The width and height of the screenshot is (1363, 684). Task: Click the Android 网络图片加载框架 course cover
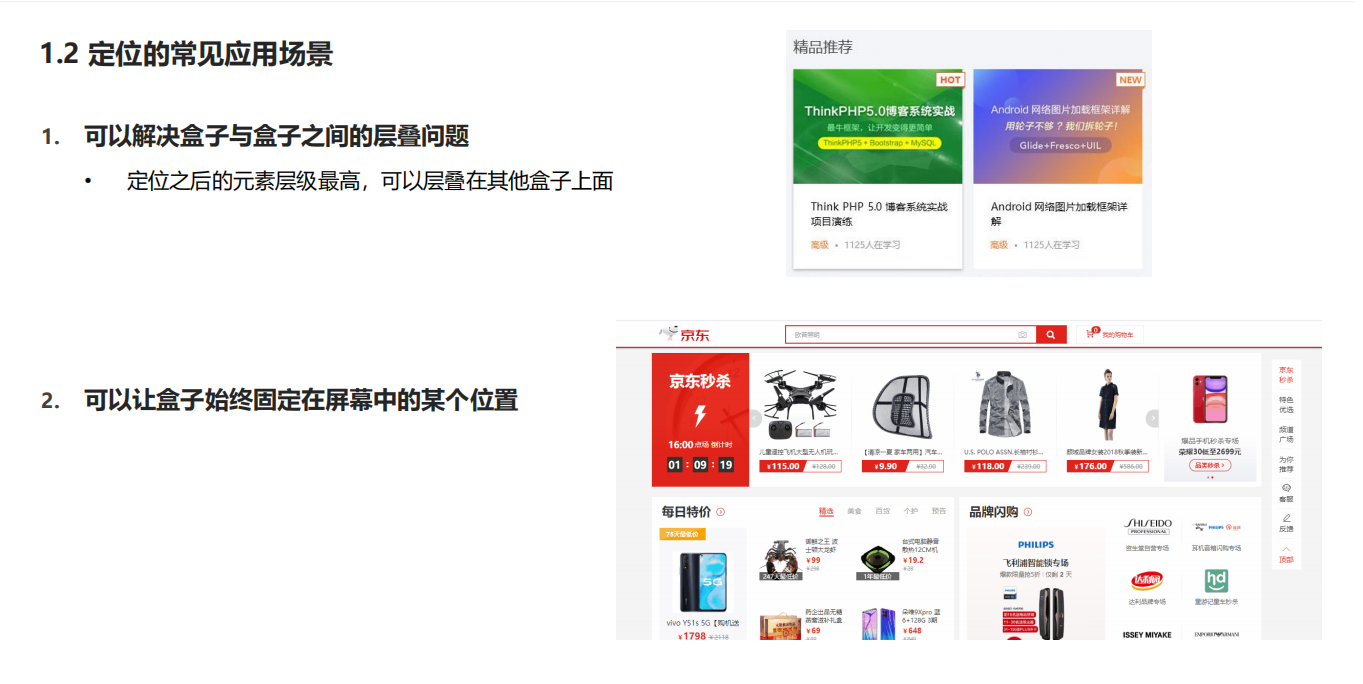click(x=1058, y=126)
